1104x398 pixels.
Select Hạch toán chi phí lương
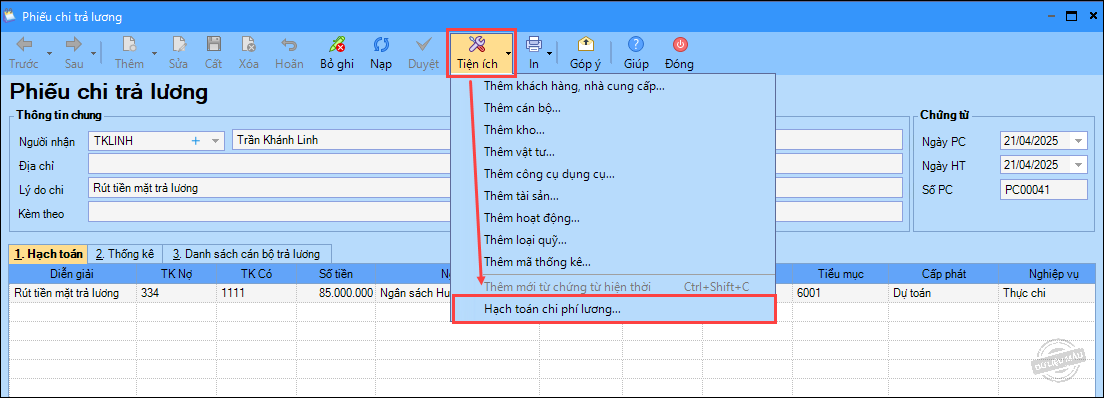coord(614,309)
